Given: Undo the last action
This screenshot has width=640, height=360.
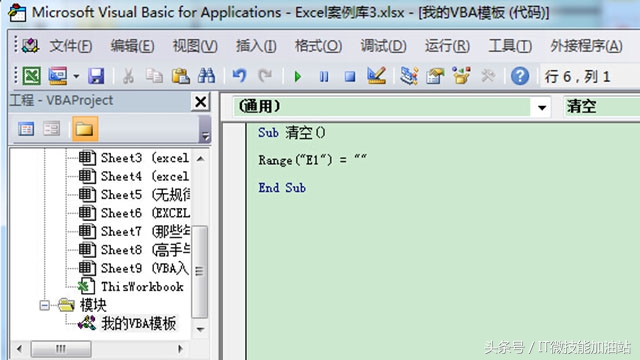Looking at the screenshot, I should [x=239, y=76].
